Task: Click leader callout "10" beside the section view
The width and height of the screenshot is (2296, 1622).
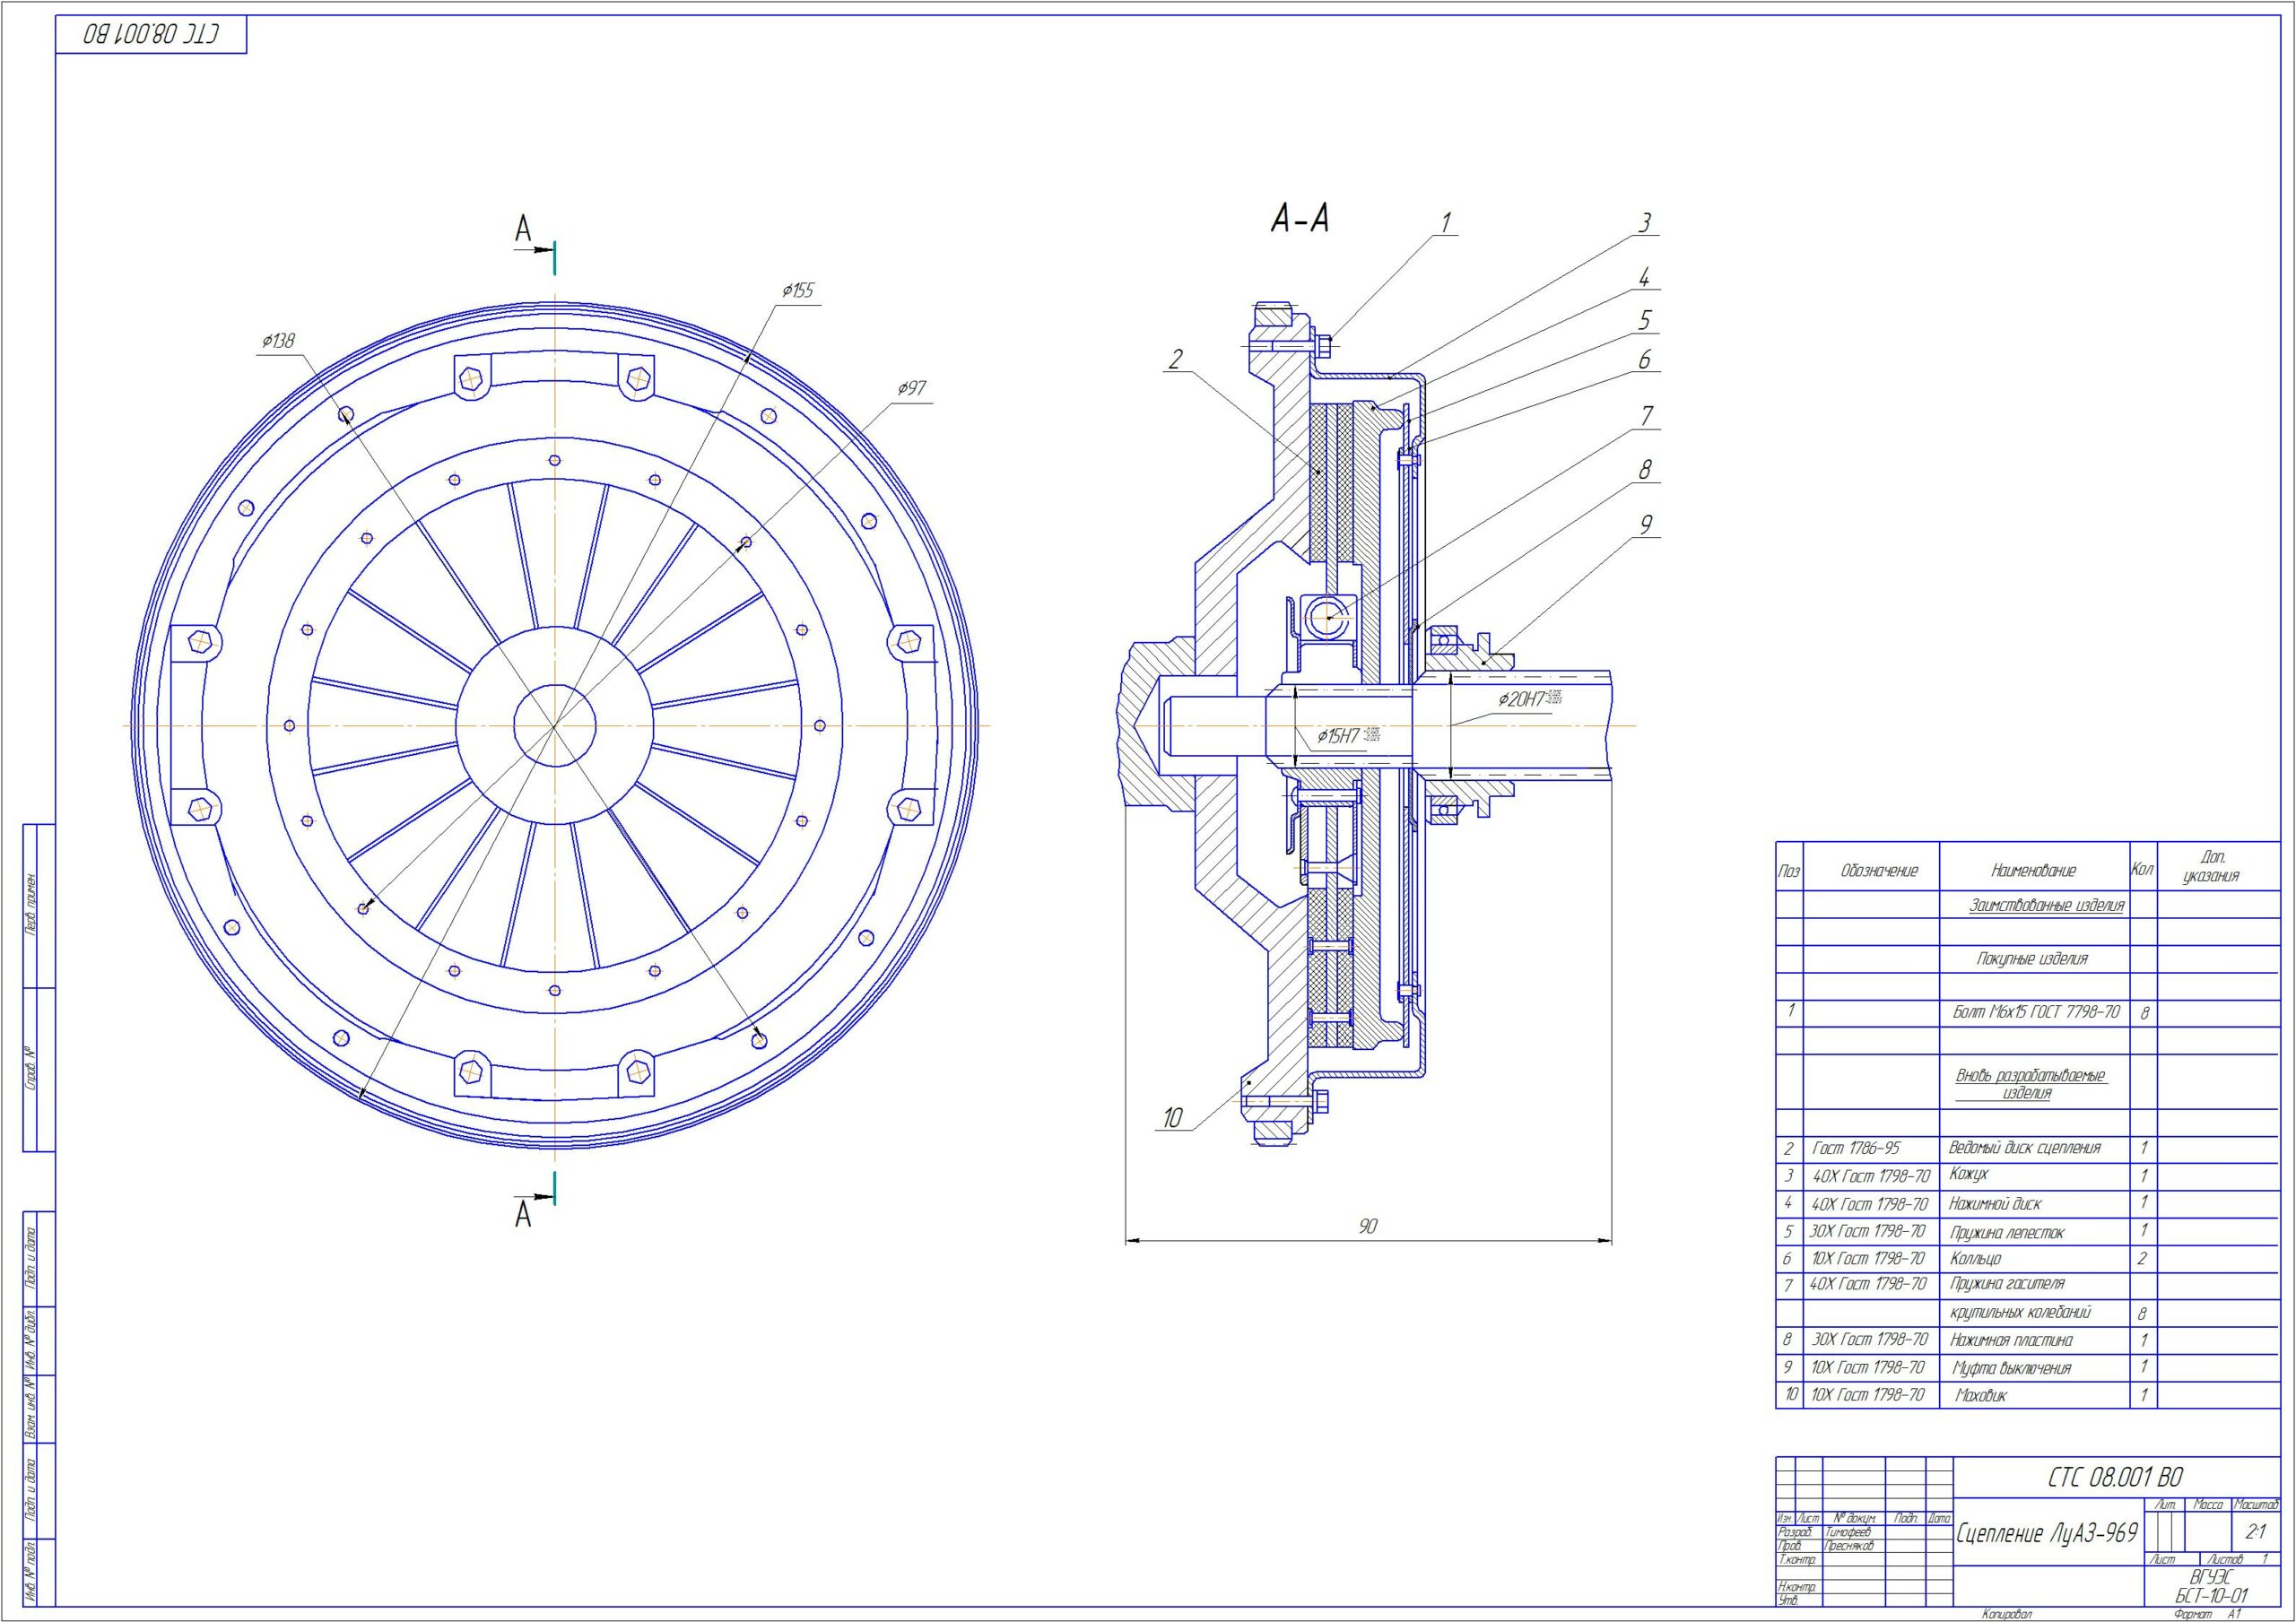Action: pos(1172,1118)
